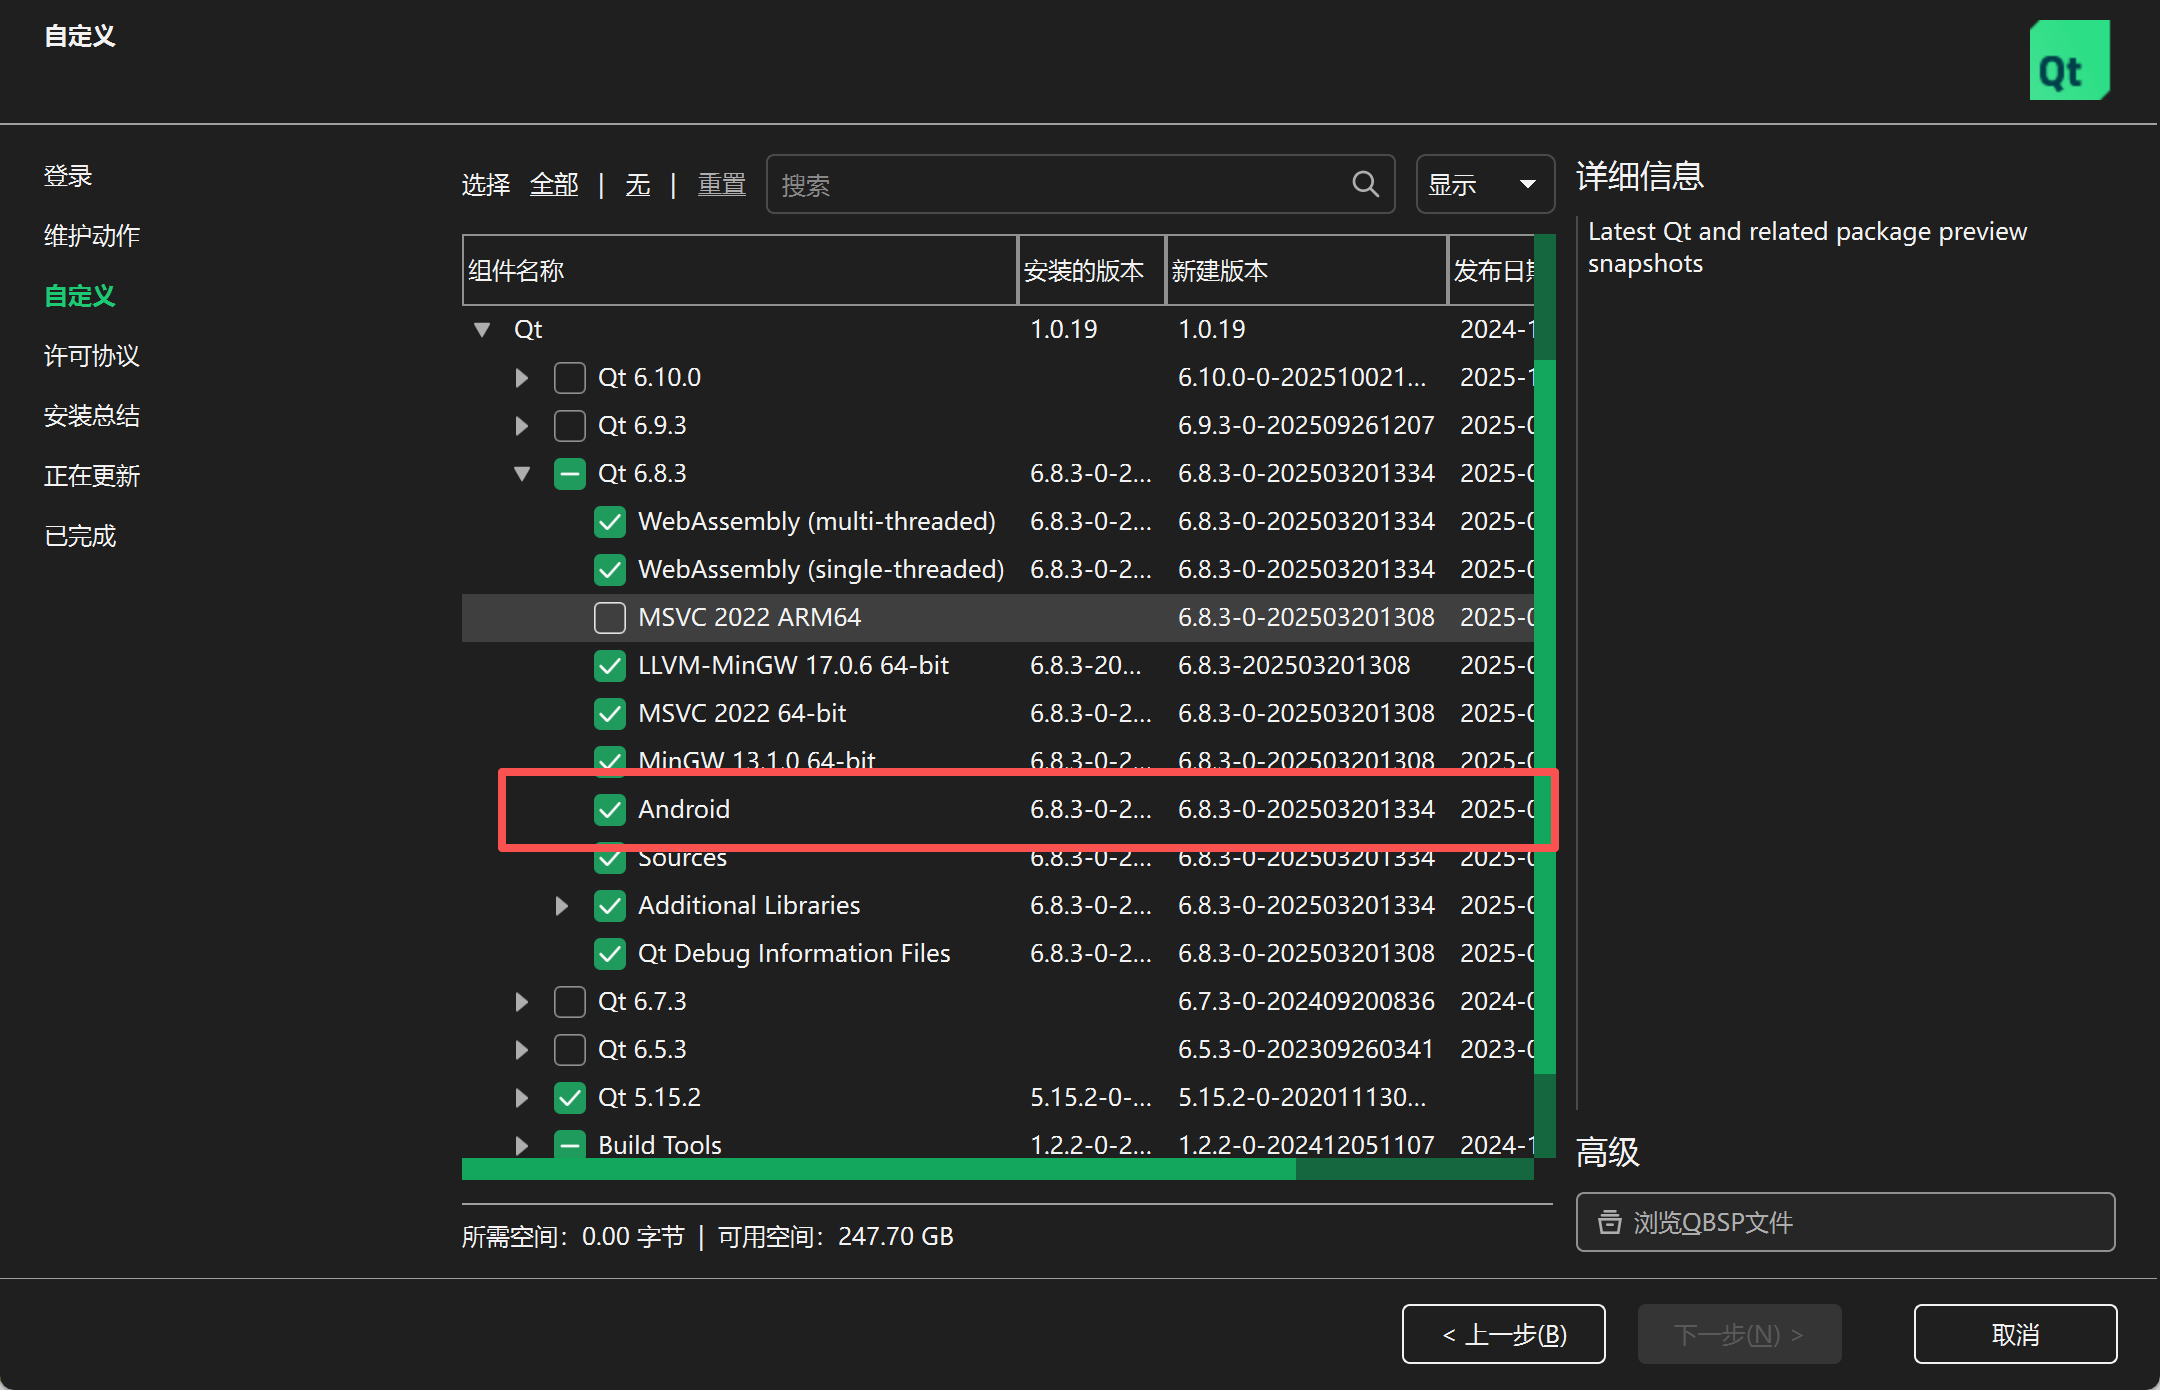The image size is (2160, 1390).
Task: Check the Qt 6.10.0 checkbox
Action: pyautogui.click(x=570, y=377)
